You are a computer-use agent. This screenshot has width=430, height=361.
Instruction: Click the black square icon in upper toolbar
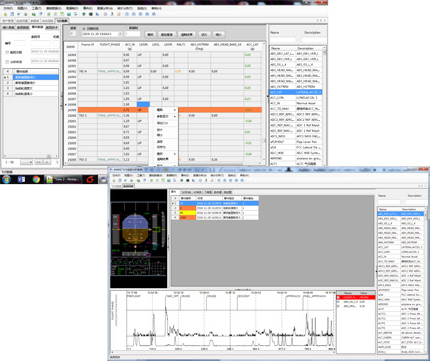point(91,14)
